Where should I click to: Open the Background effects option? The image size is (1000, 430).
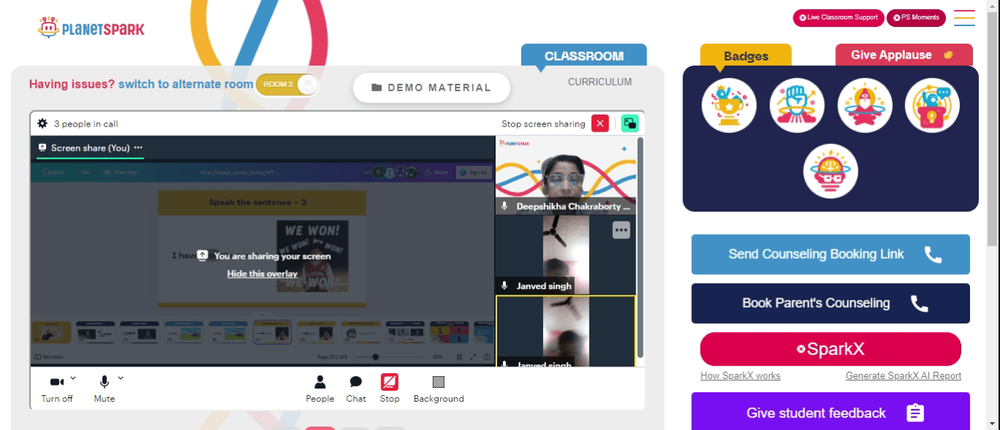coord(439,389)
